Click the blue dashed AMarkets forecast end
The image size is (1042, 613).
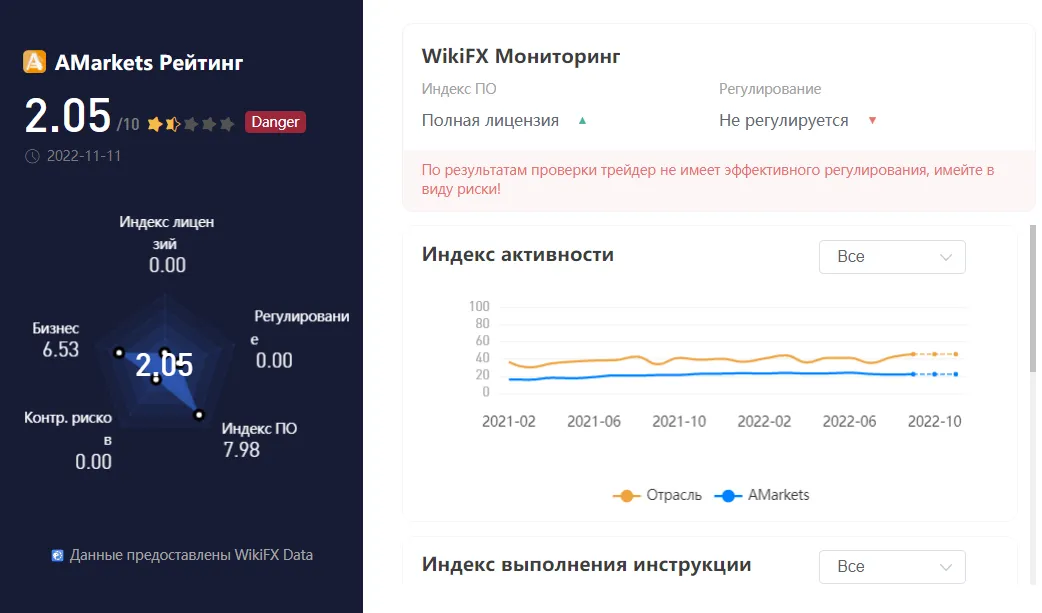point(956,374)
